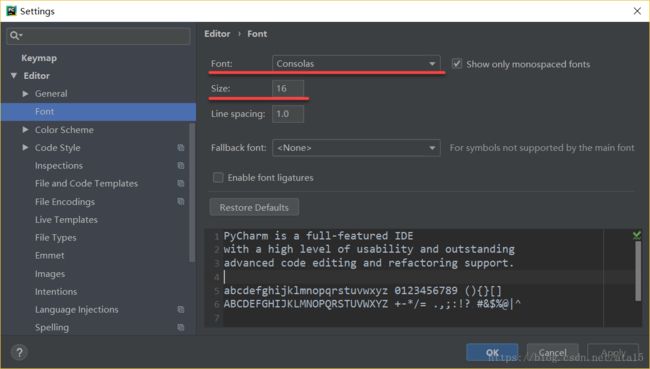Expand the Code Style tree node

[25, 148]
